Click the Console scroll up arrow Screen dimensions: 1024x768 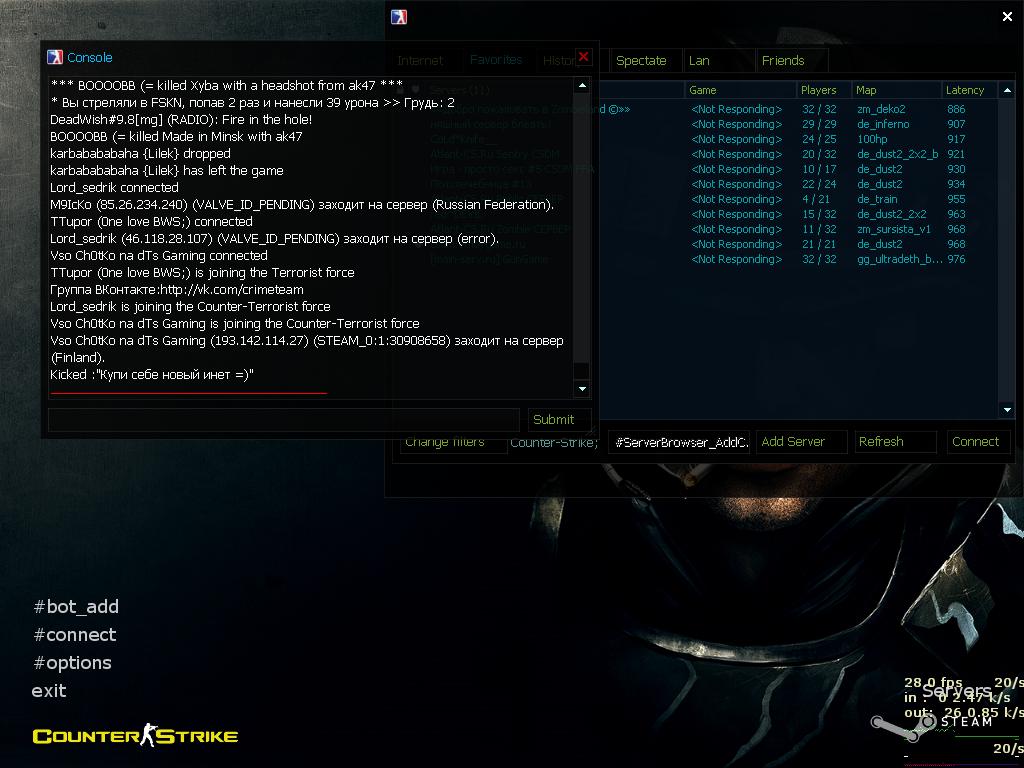point(582,86)
